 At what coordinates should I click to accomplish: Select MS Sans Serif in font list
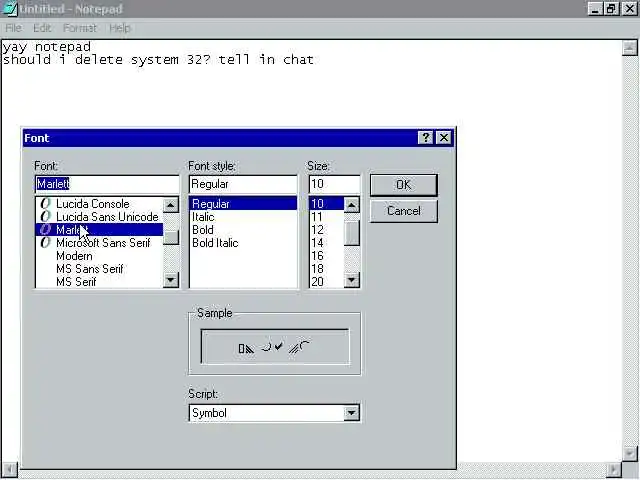[99, 269]
